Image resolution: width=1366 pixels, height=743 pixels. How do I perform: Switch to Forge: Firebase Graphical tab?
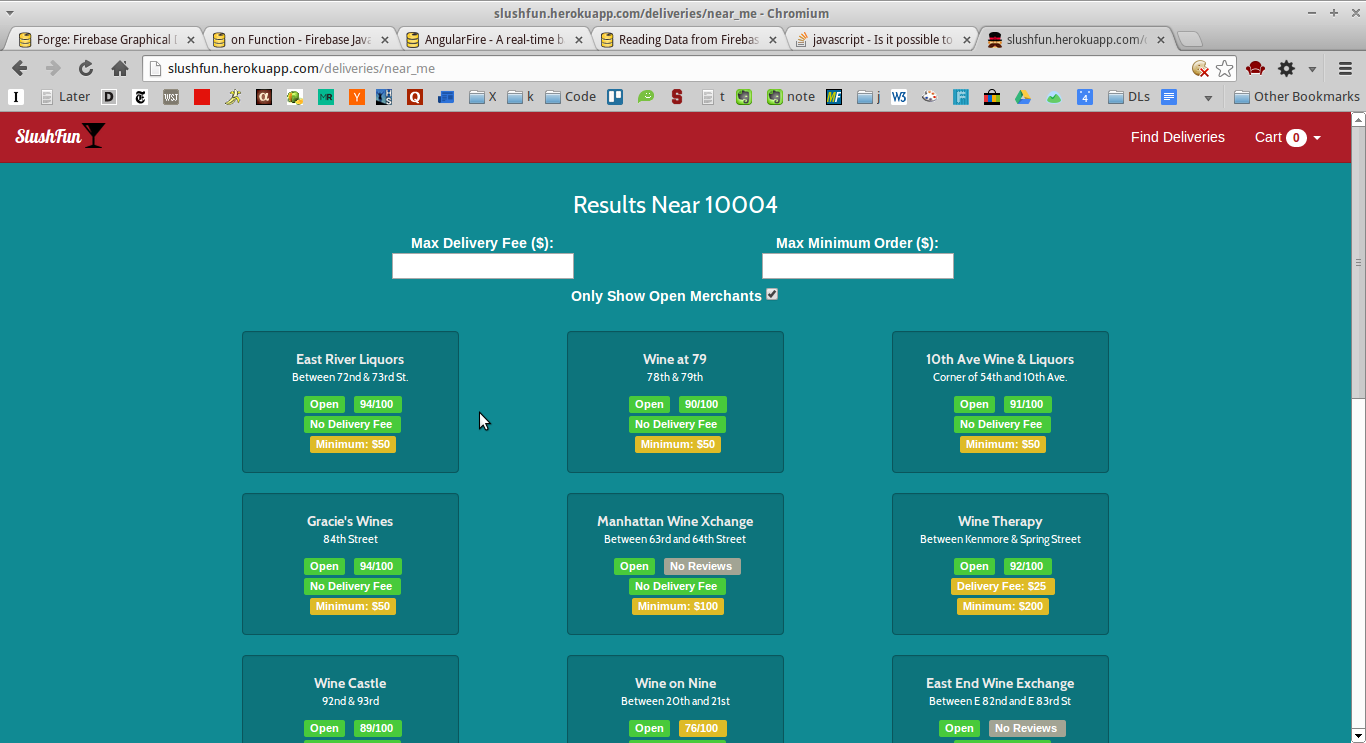[104, 39]
